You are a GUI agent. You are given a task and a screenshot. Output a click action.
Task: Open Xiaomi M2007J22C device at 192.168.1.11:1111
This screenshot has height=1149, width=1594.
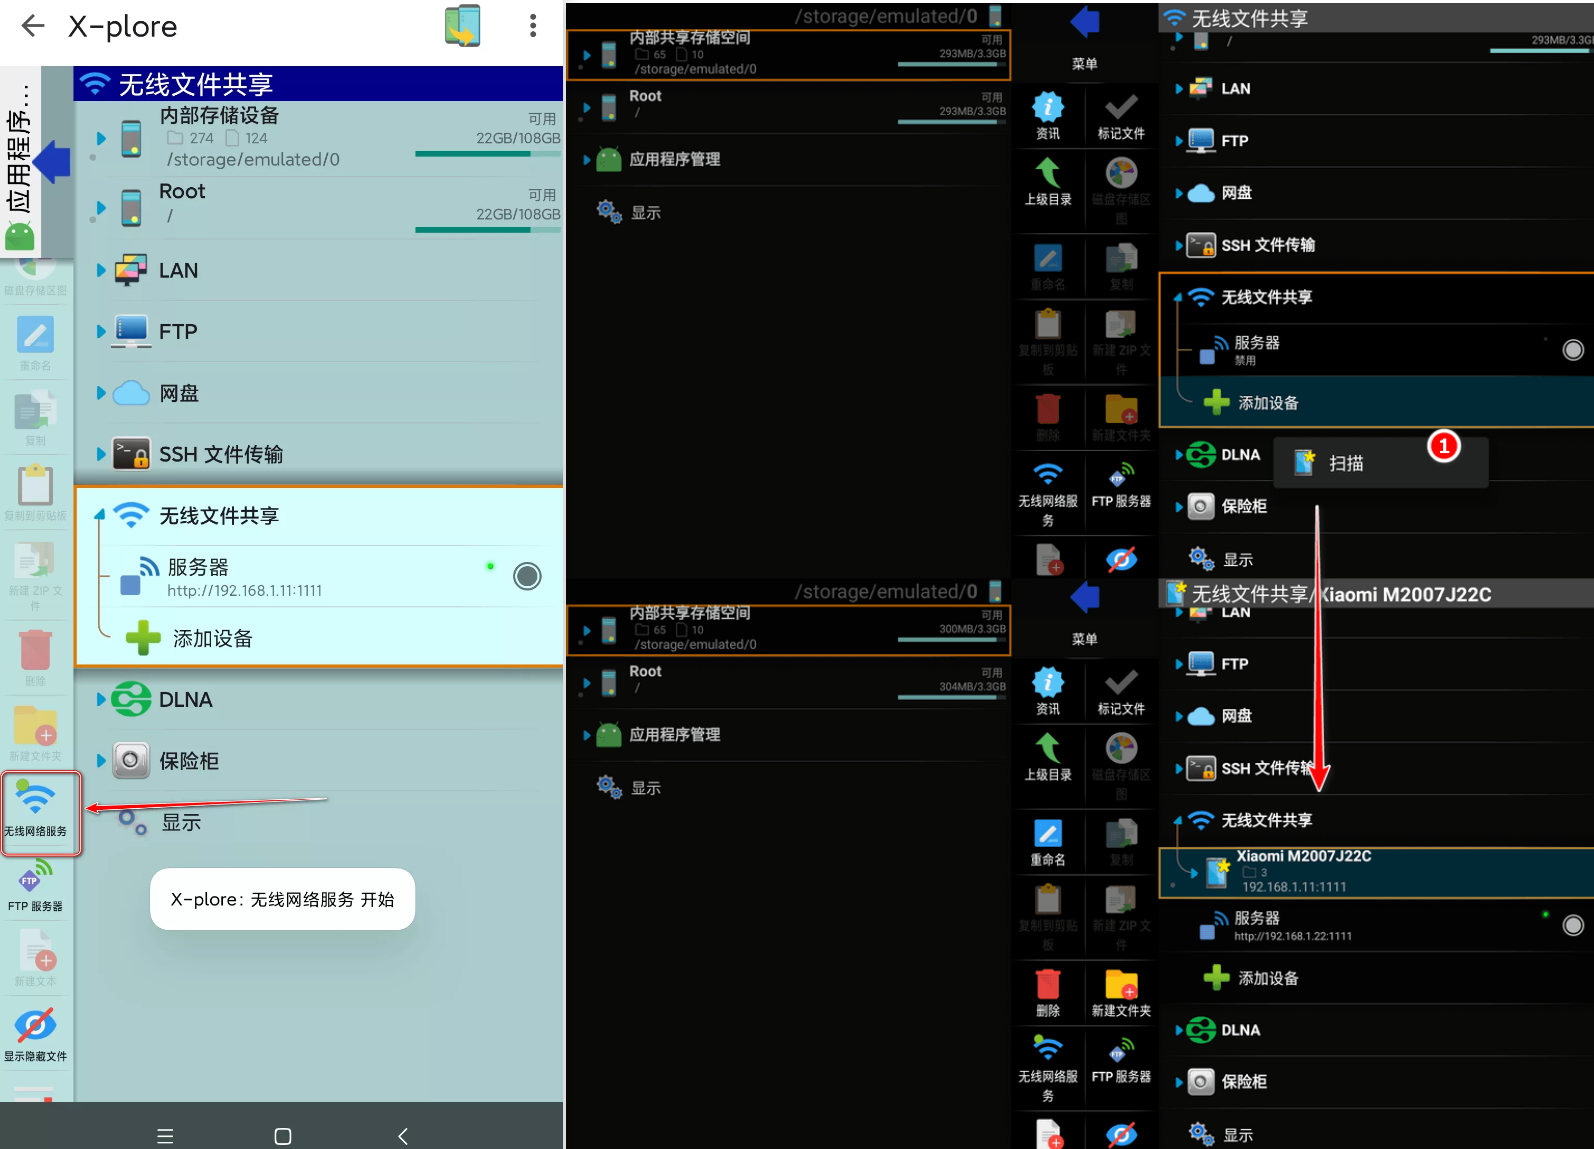point(1376,872)
